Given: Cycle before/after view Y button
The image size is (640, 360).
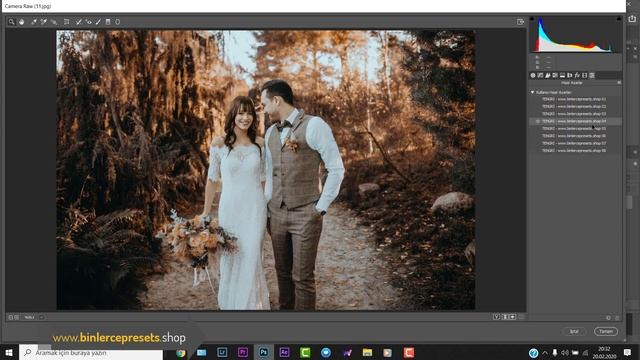Looking at the screenshot, I should pos(496,317).
